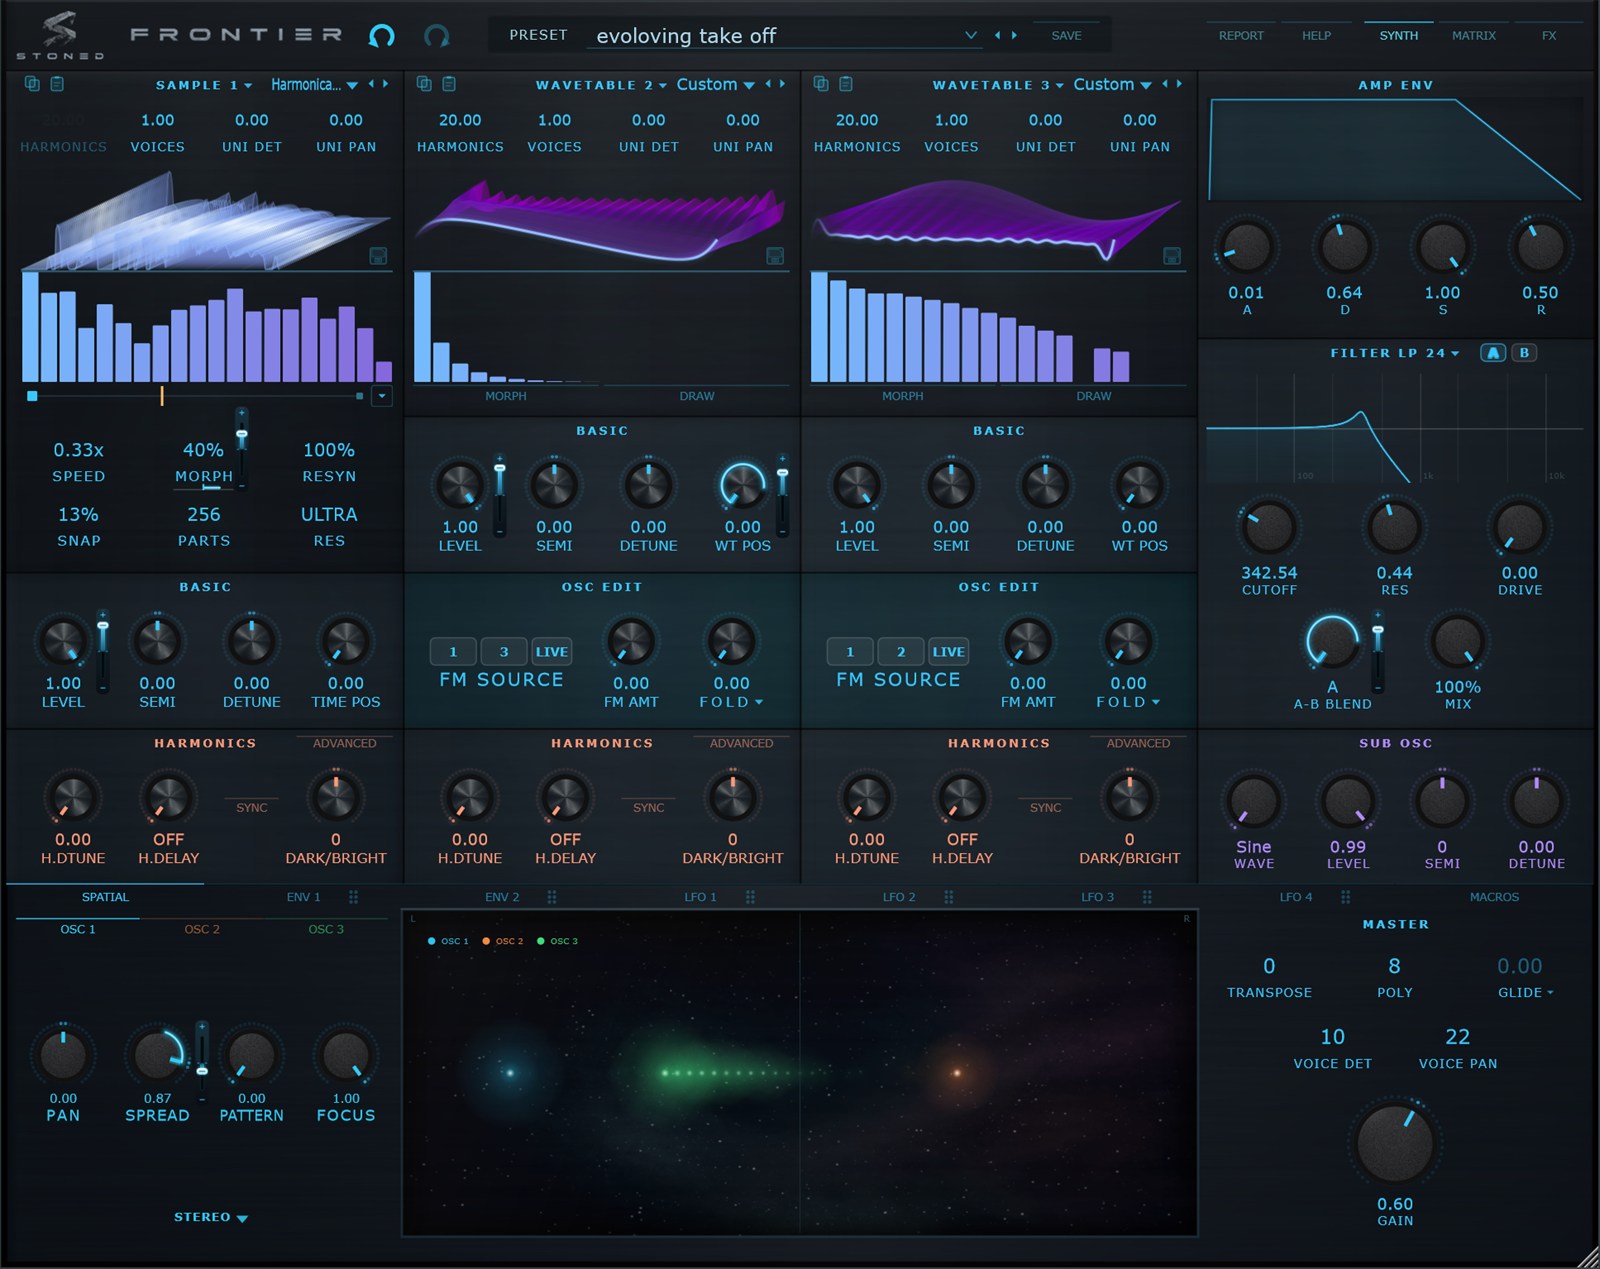Switch to the MATRIX tab

[x=1474, y=35]
